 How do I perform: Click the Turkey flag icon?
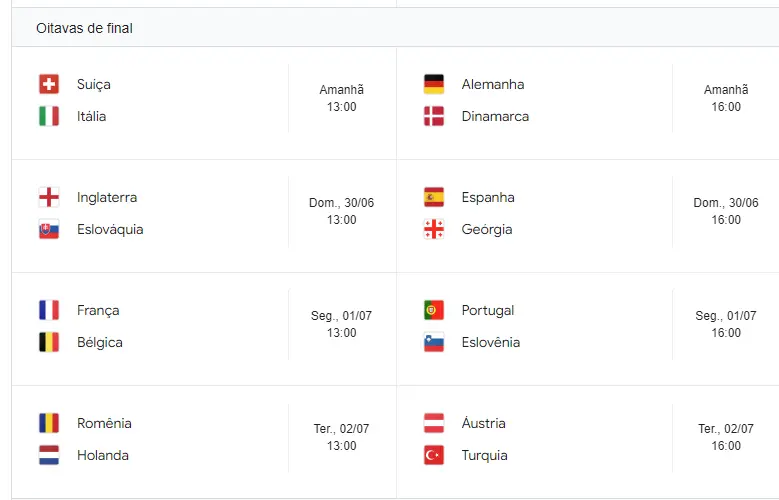coord(434,455)
